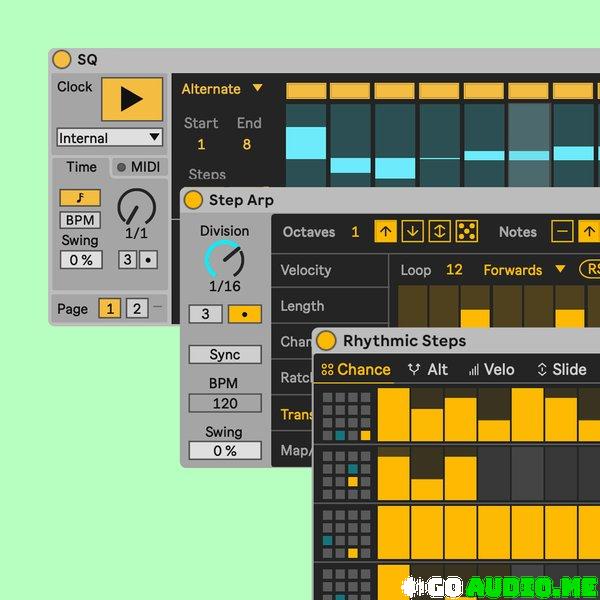Toggle the Rhythmic Steps device on/off circle
Viewport: 600px width, 600px height.
(x=326, y=341)
